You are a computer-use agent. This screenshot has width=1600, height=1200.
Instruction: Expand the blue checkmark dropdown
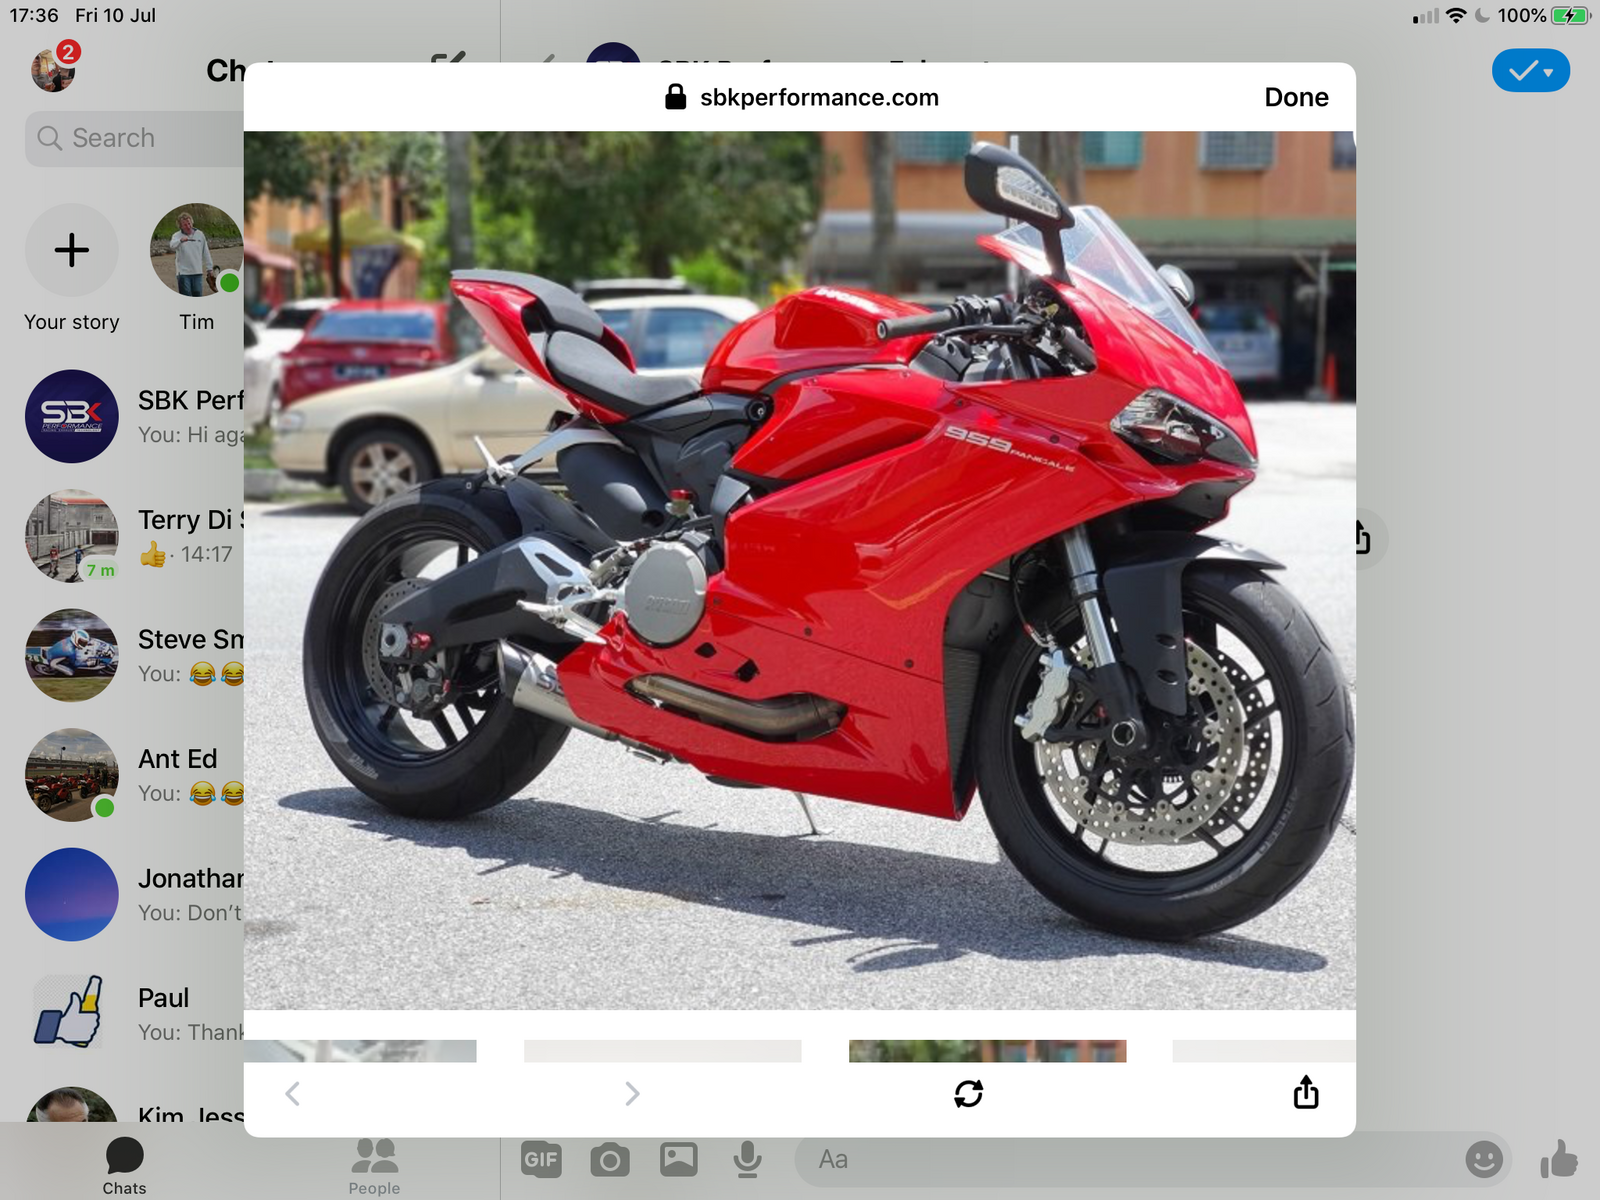(x=1530, y=71)
